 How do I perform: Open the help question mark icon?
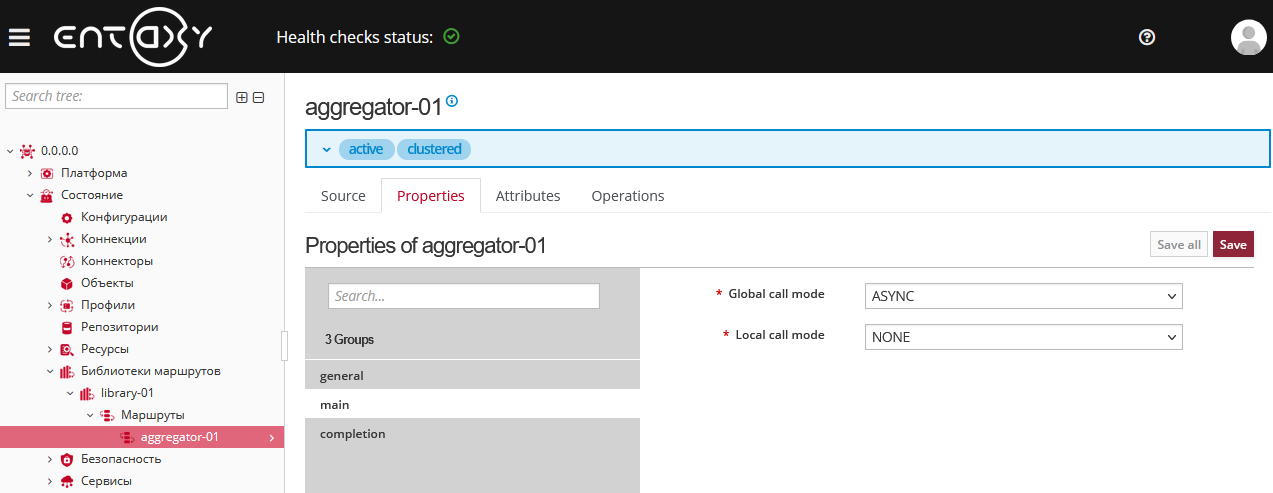click(x=1147, y=37)
